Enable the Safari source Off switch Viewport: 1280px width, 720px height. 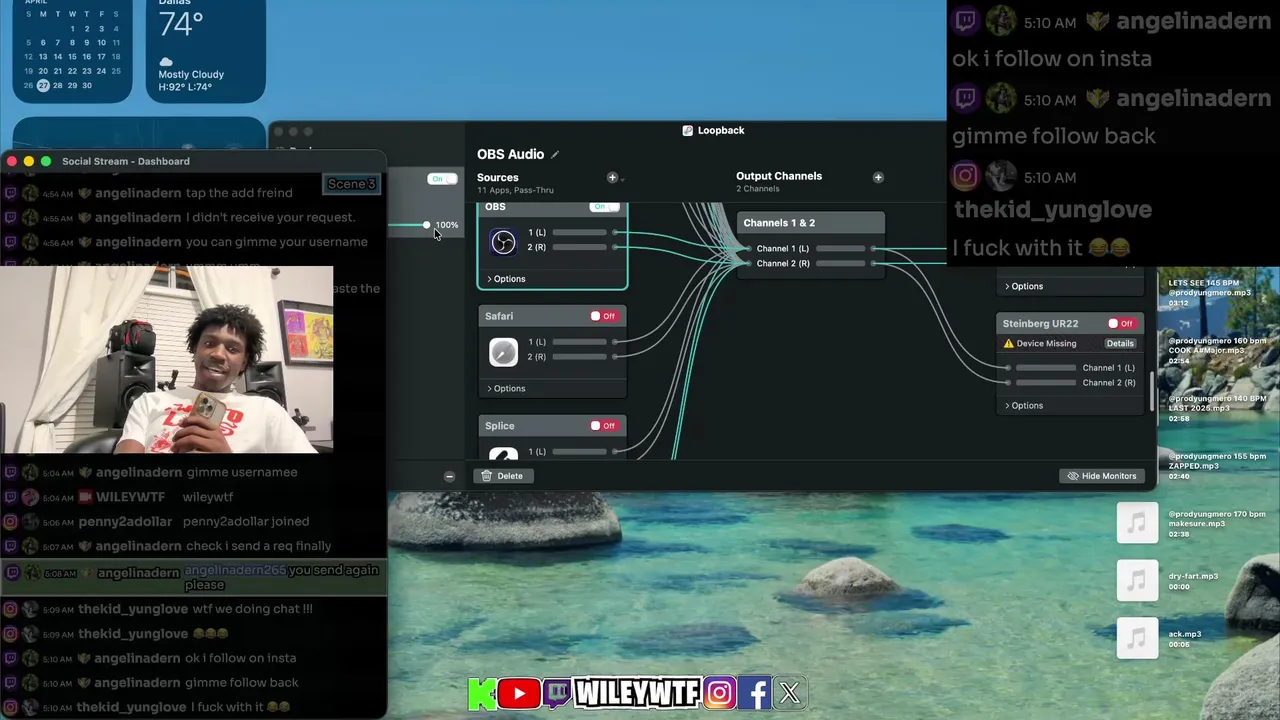tap(603, 316)
